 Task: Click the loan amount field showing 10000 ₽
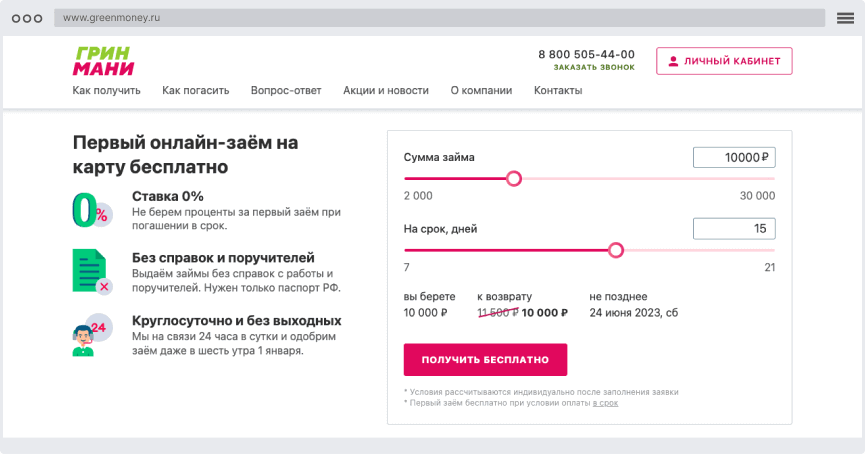point(734,158)
